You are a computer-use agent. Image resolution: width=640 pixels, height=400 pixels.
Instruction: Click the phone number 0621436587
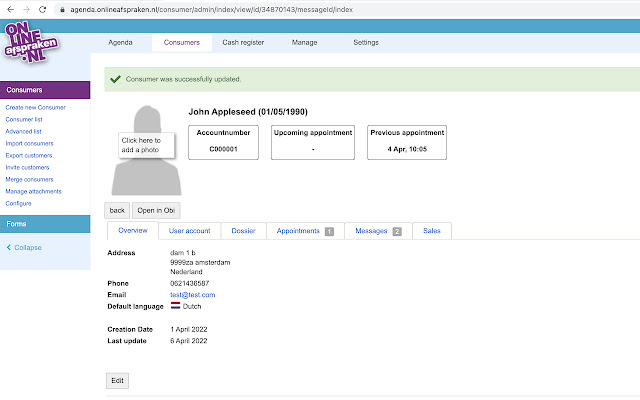tap(189, 283)
